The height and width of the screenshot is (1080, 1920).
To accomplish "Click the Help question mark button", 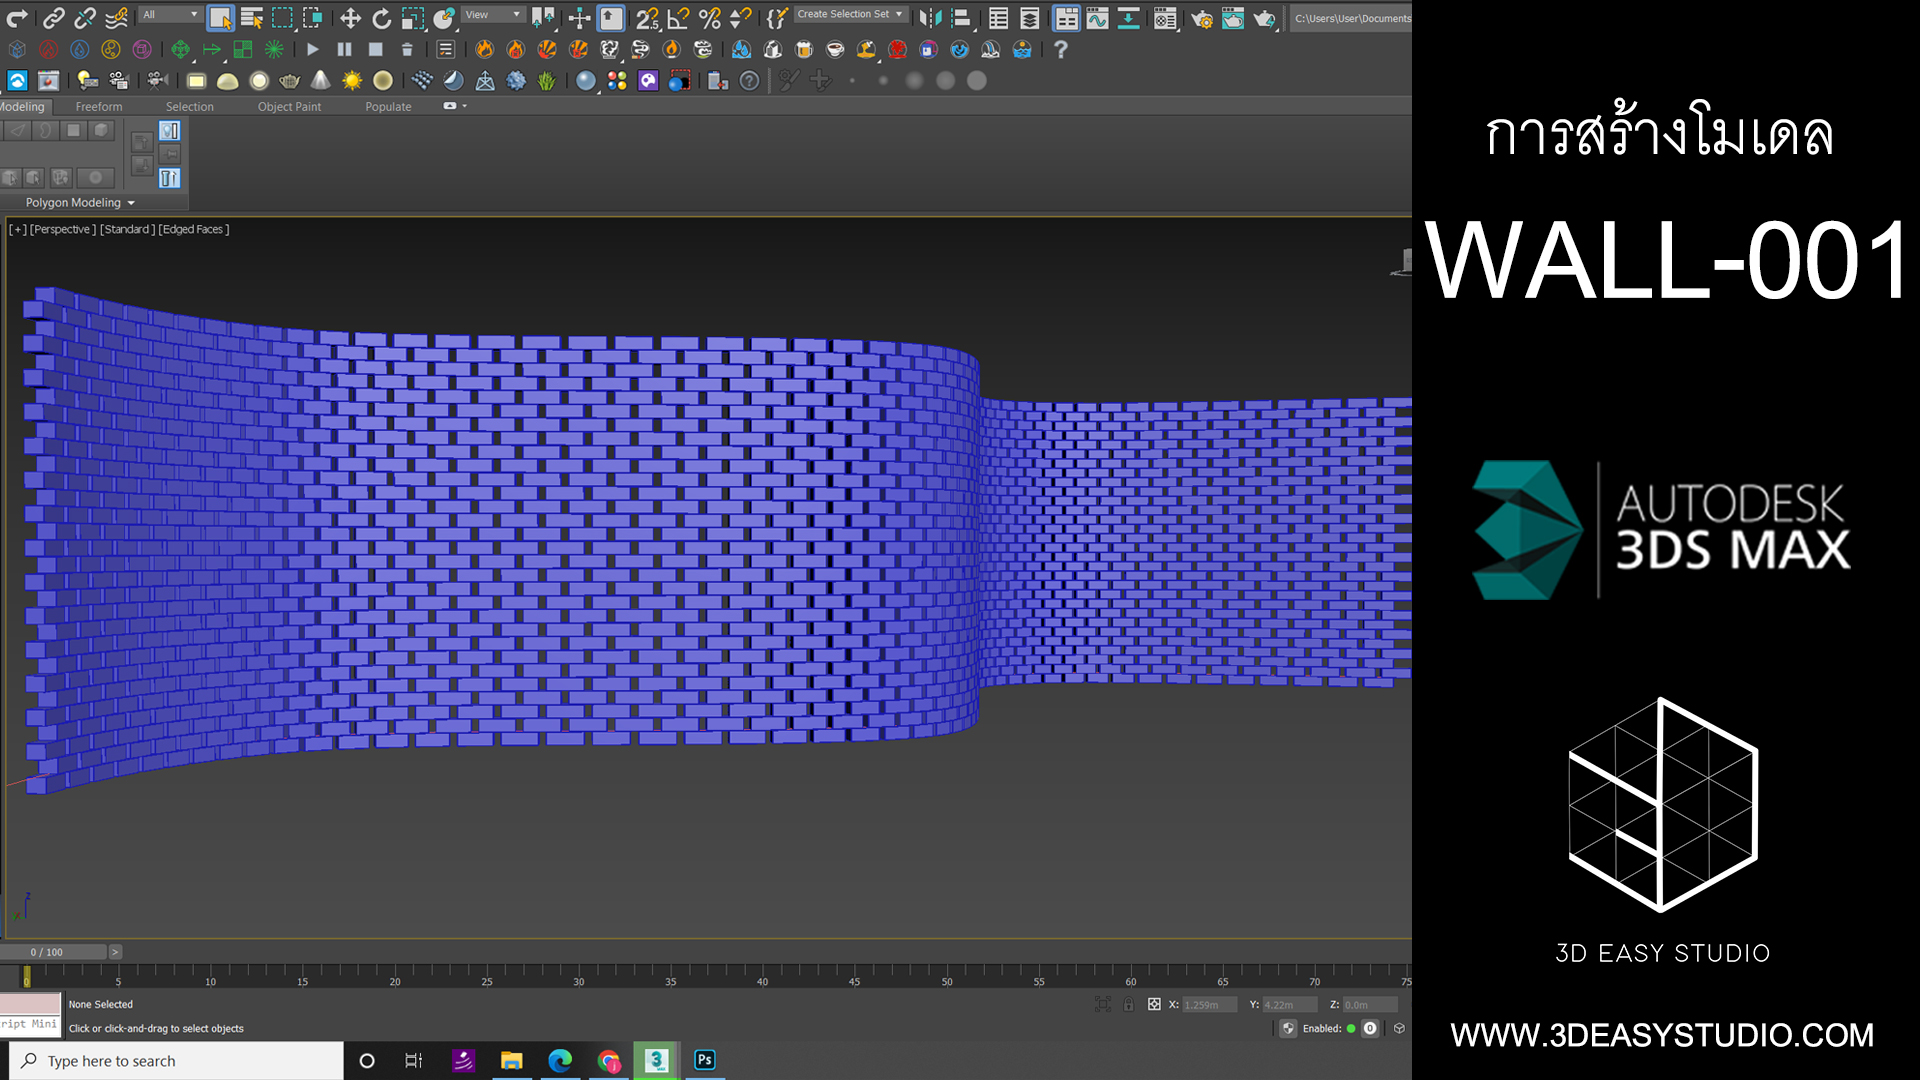I will [x=1061, y=50].
